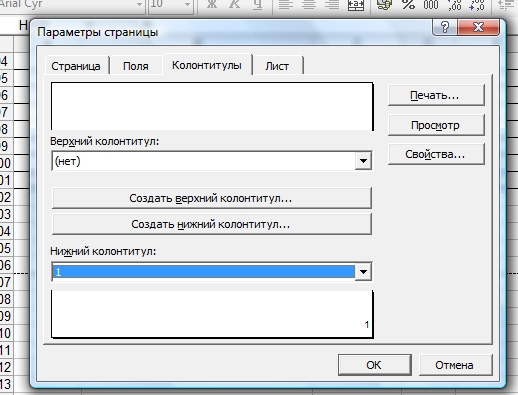This screenshot has height=395, width=518.
Task: Switch to the Лист tab
Action: [x=277, y=66]
